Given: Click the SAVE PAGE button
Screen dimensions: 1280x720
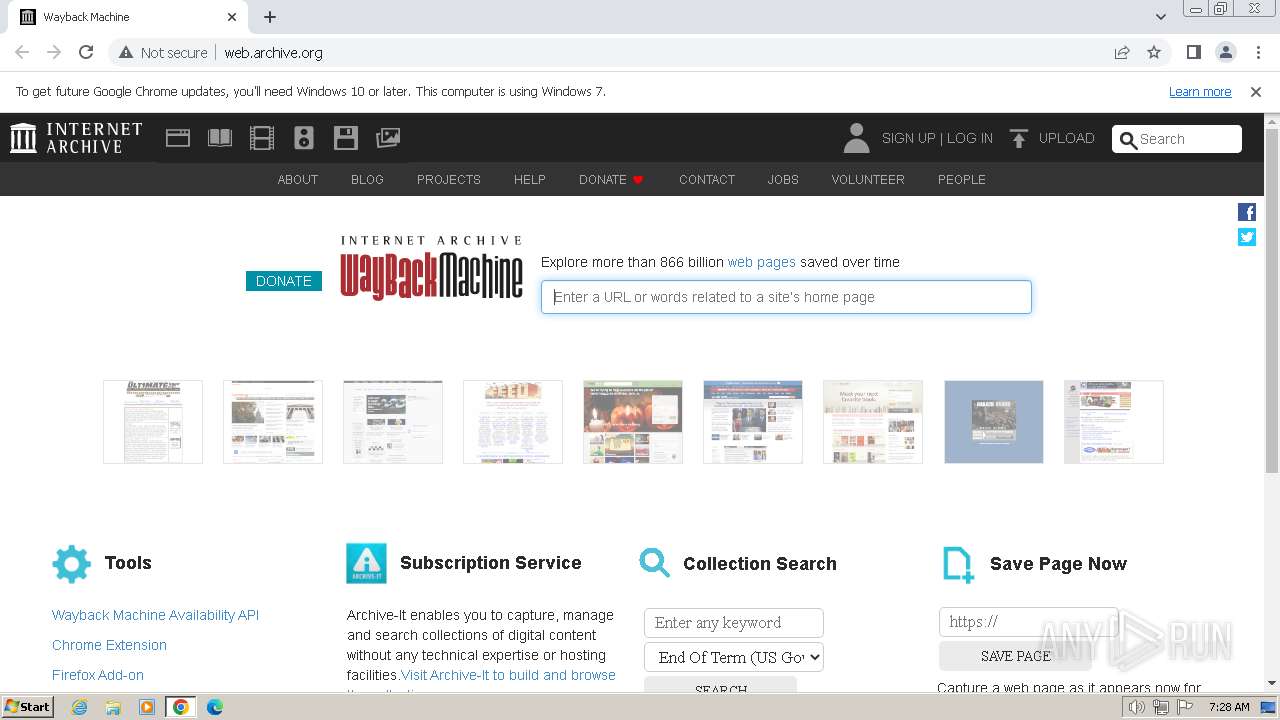Looking at the screenshot, I should 1015,656.
